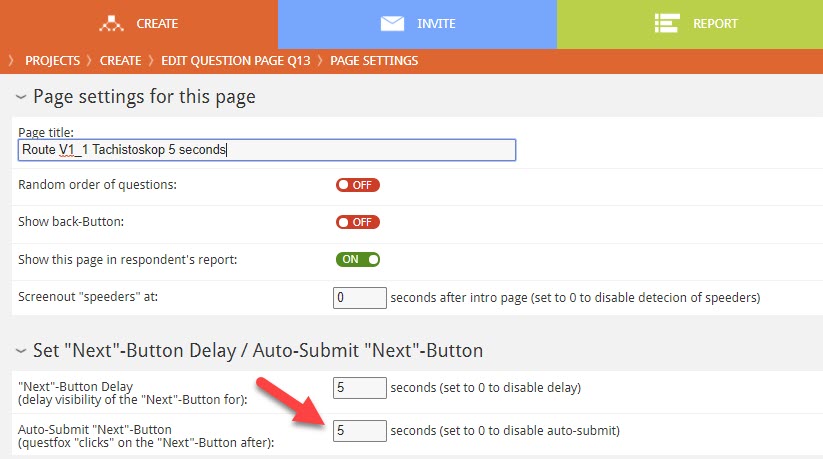Click the Auto-Submit Next-Button seconds field
The height and width of the screenshot is (459, 823).
(360, 431)
